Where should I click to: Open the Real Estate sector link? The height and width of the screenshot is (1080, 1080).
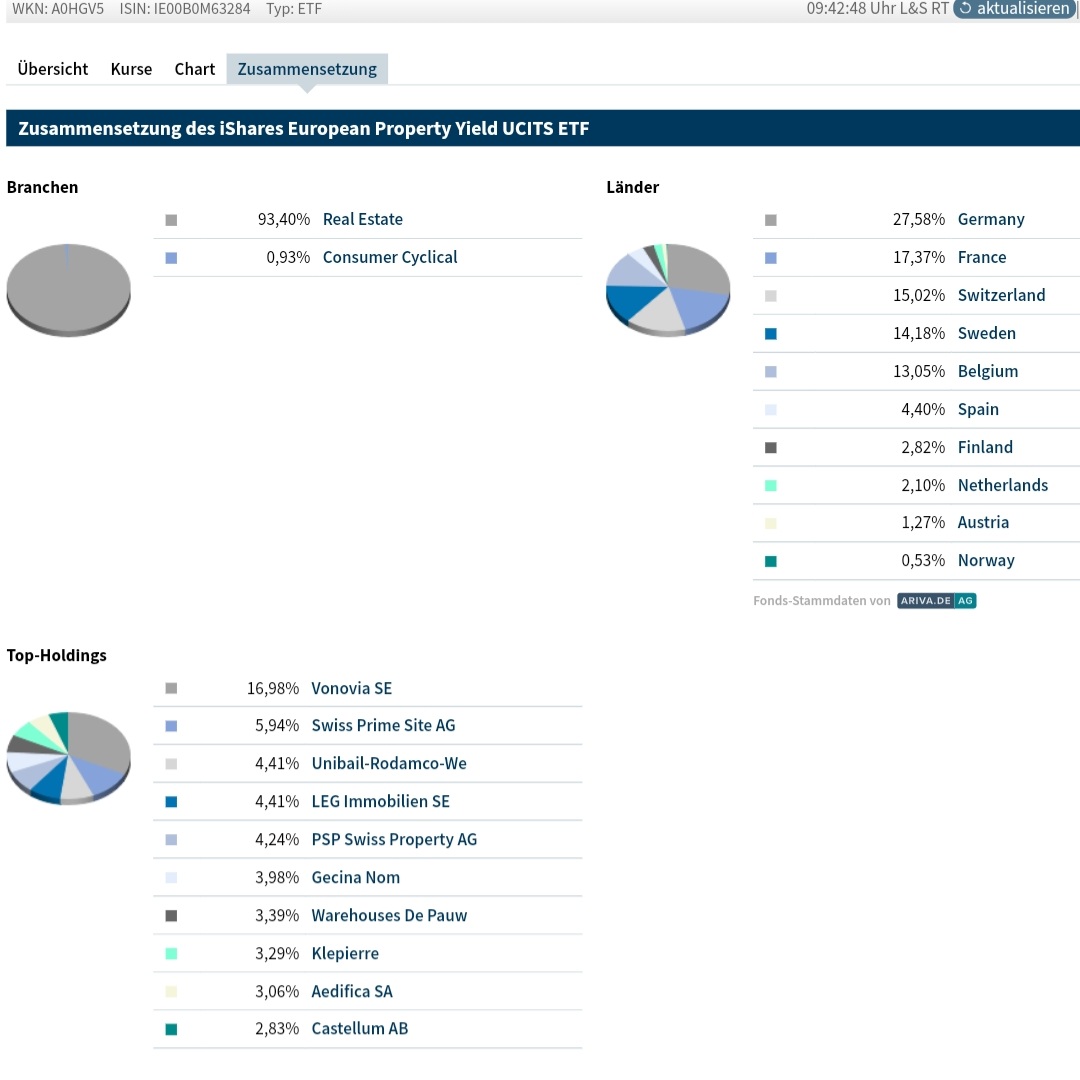click(x=363, y=219)
